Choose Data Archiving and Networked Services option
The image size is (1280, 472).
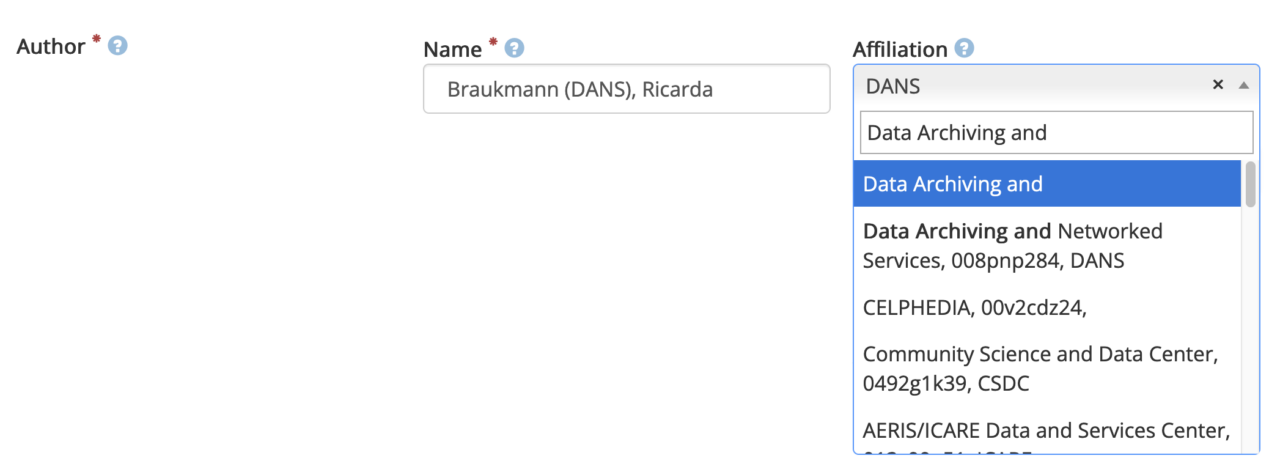pyautogui.click(x=1046, y=246)
